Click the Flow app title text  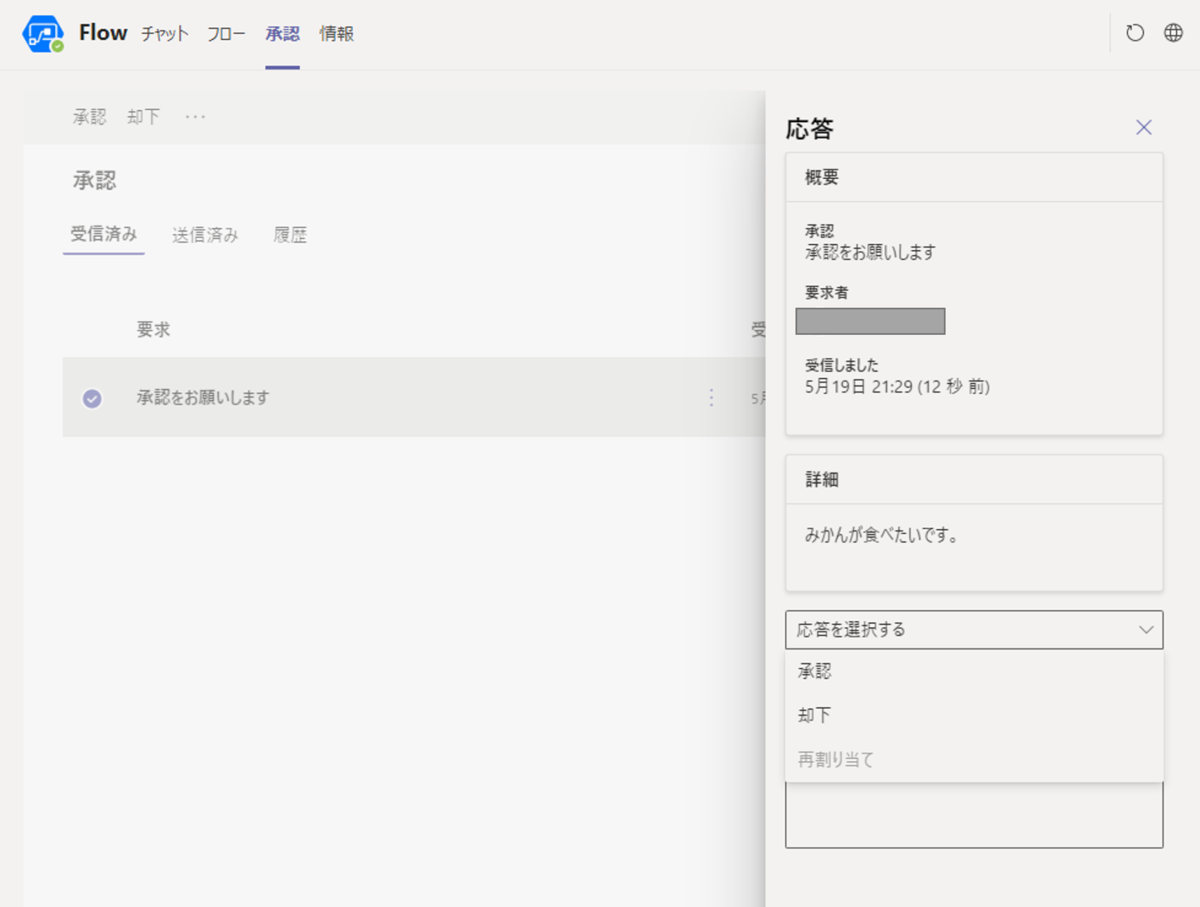(x=103, y=33)
